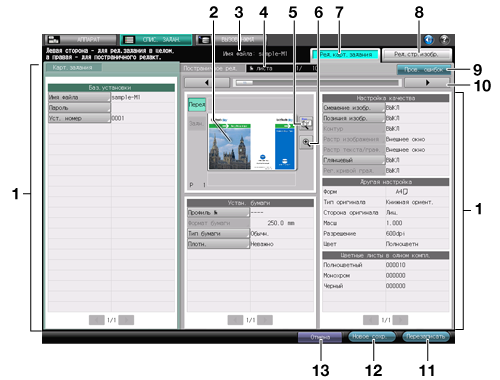Click the 1.000 scale value
This screenshot has height=380, width=500.
394,223
